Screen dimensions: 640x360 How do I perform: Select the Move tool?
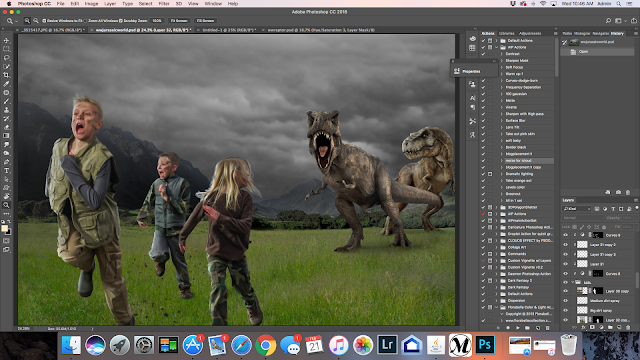point(7,40)
